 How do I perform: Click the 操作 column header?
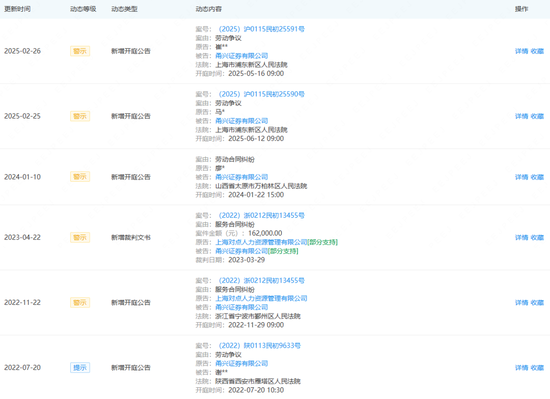522,9
